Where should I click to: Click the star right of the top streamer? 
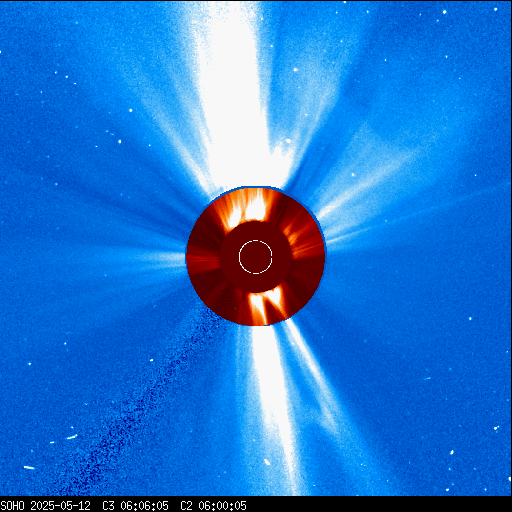coord(295,70)
